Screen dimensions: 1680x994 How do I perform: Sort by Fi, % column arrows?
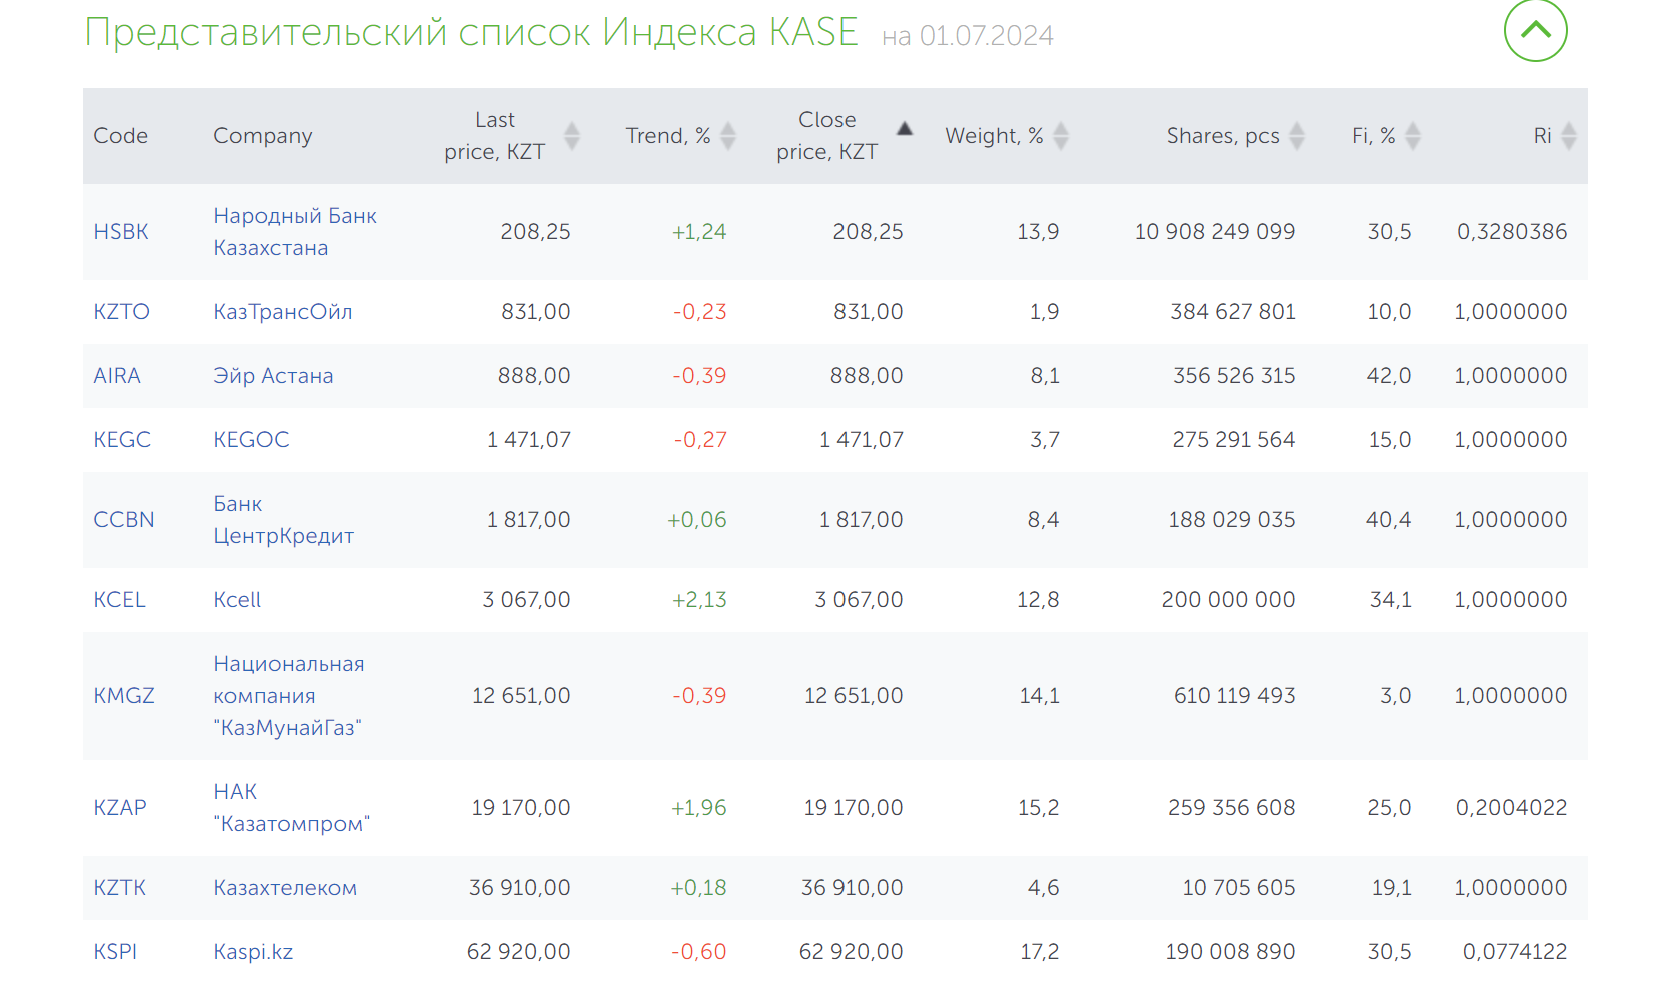tap(1413, 136)
